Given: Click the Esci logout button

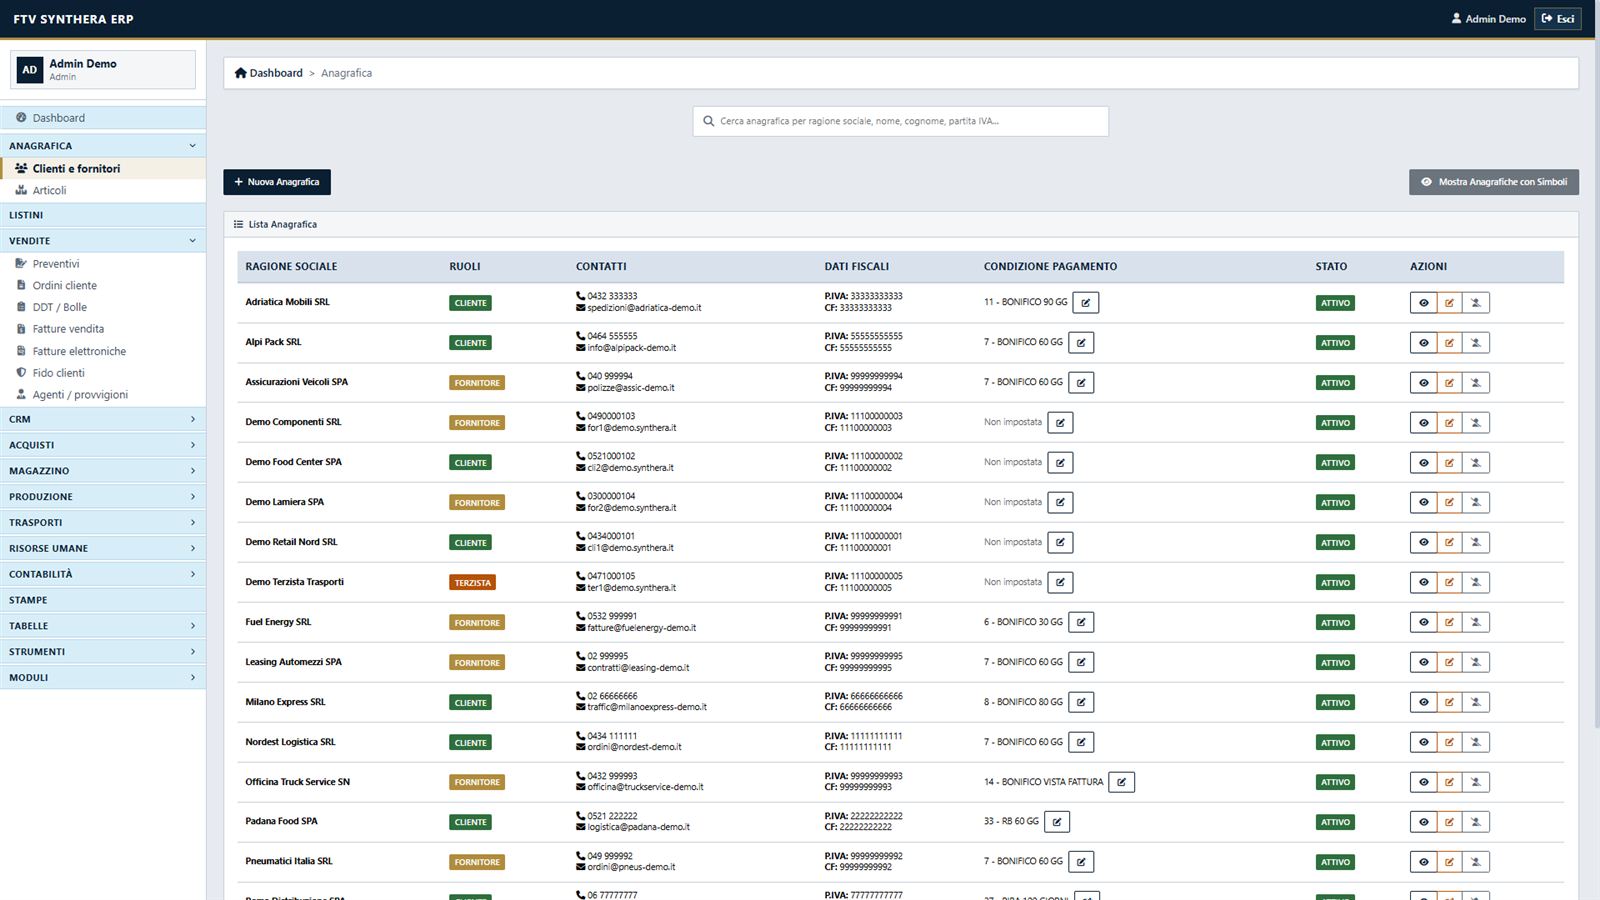Looking at the screenshot, I should (x=1558, y=19).
